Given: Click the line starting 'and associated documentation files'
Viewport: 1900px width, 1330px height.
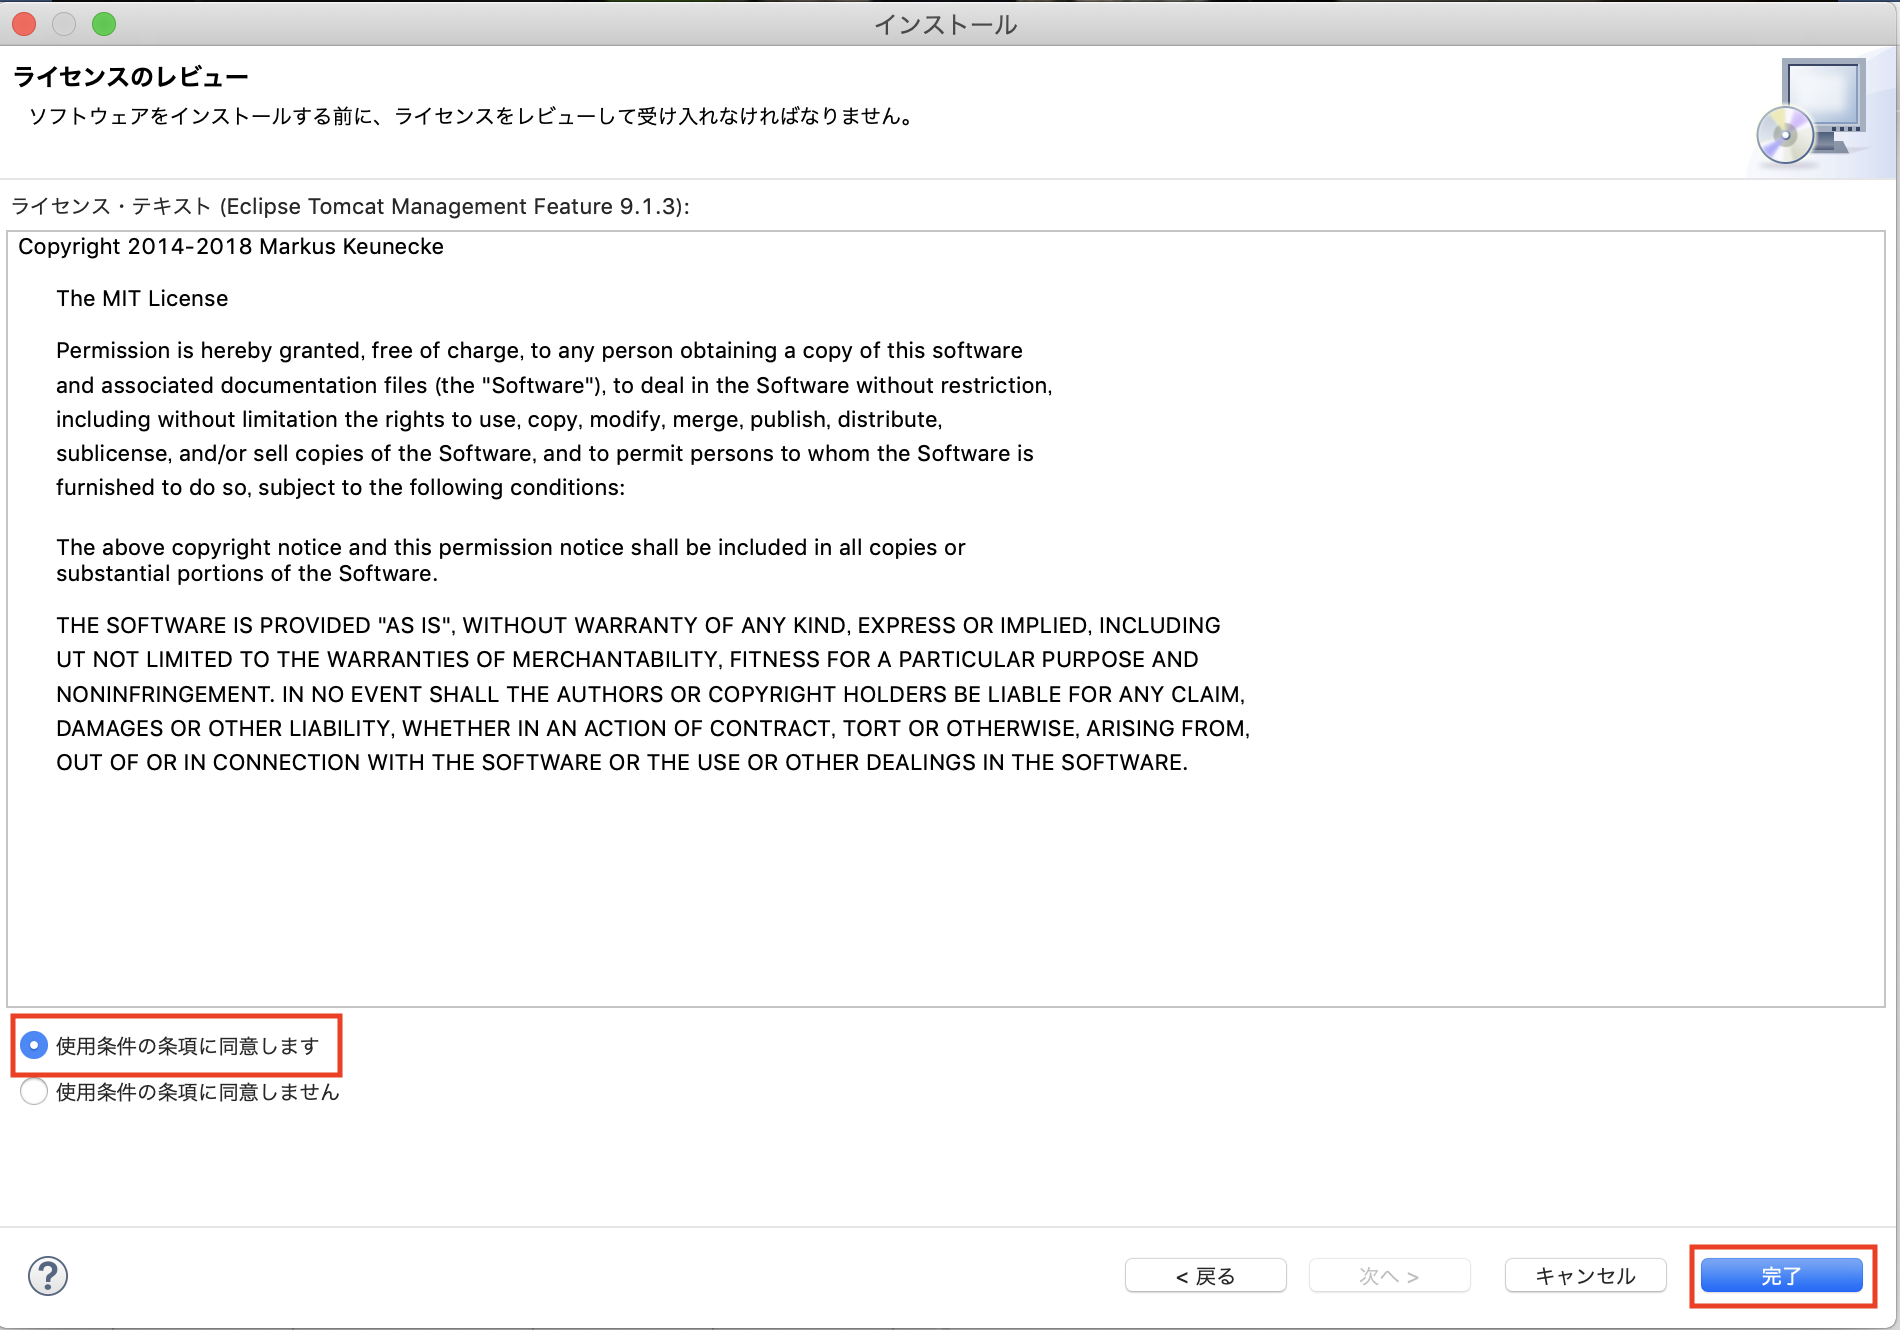Looking at the screenshot, I should pyautogui.click(x=554, y=386).
